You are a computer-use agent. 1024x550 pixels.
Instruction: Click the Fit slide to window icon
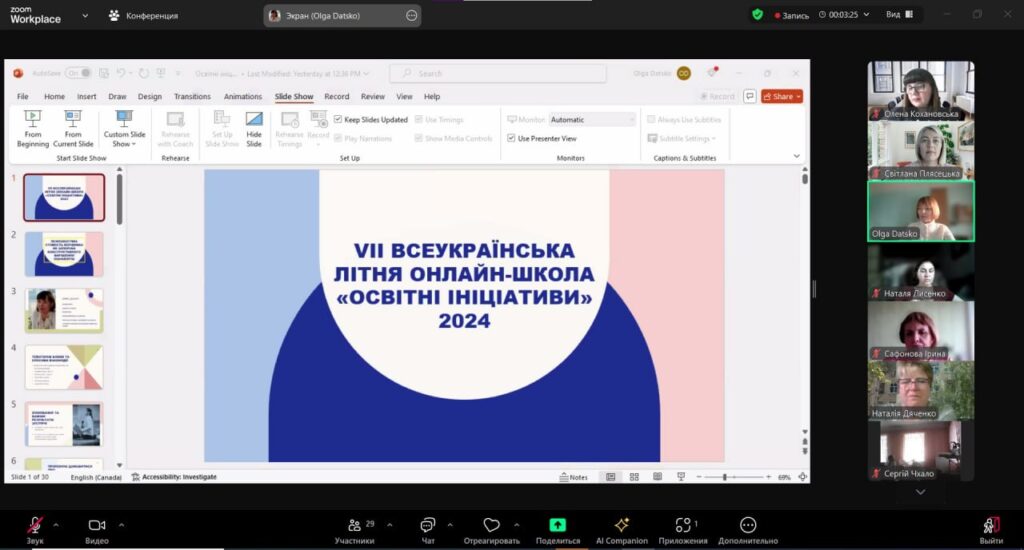pyautogui.click(x=803, y=477)
